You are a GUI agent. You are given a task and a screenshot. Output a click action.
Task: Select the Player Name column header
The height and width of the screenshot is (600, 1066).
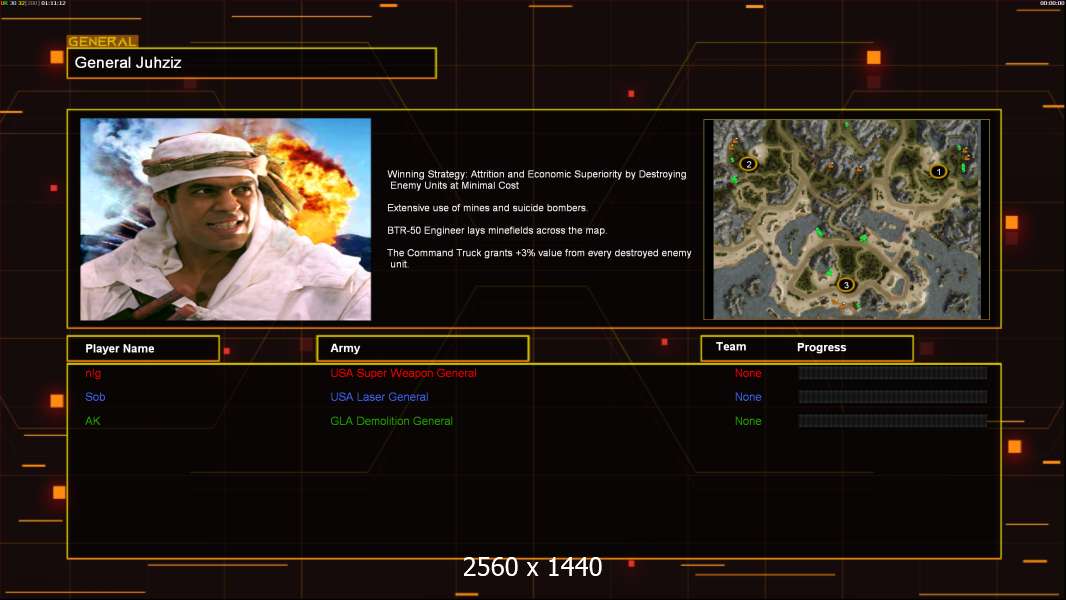pos(143,349)
